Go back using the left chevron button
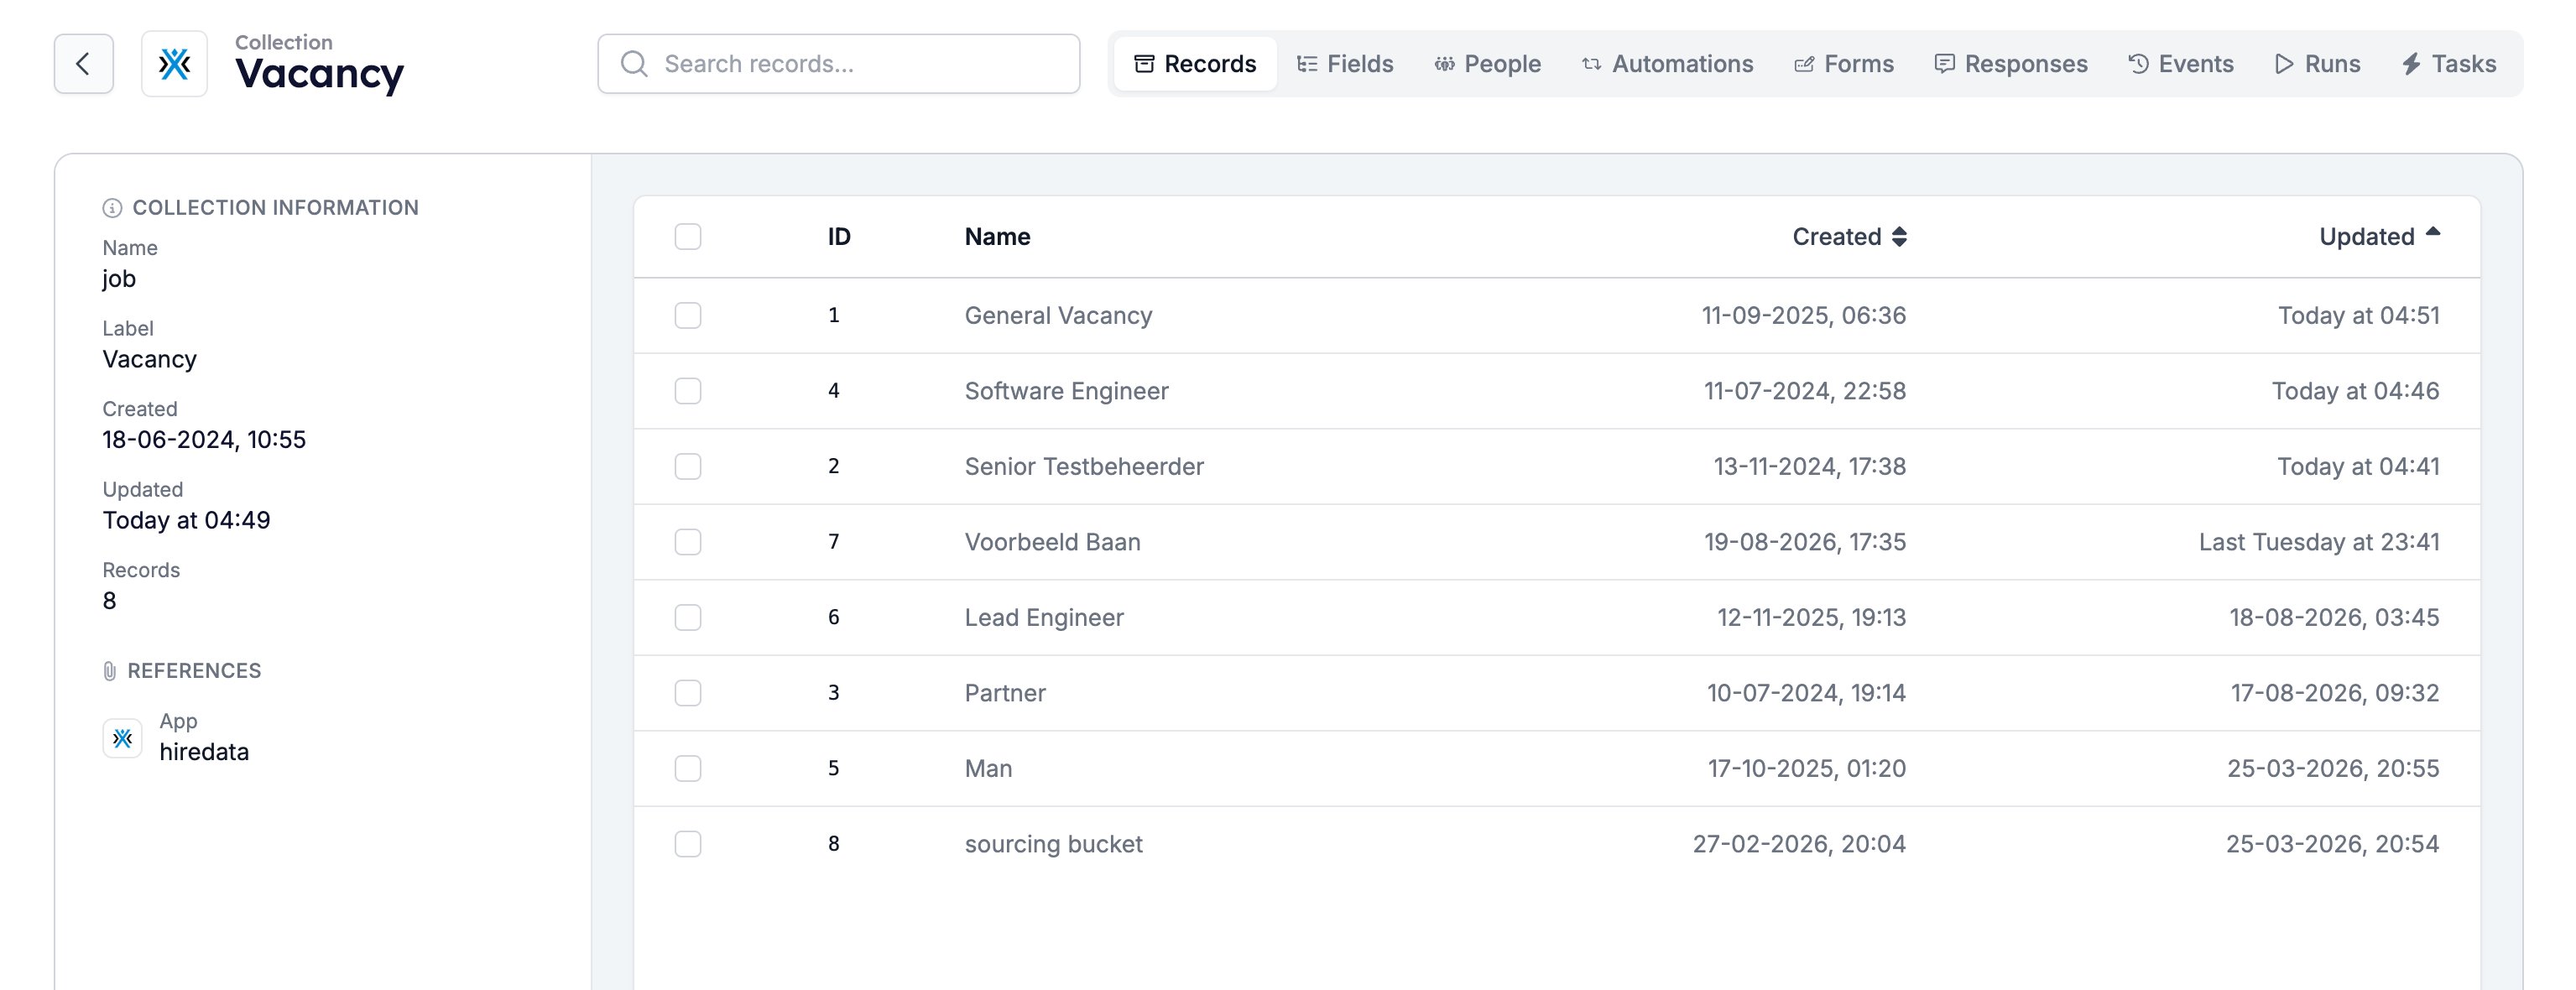Image resolution: width=2576 pixels, height=990 pixels. point(83,64)
